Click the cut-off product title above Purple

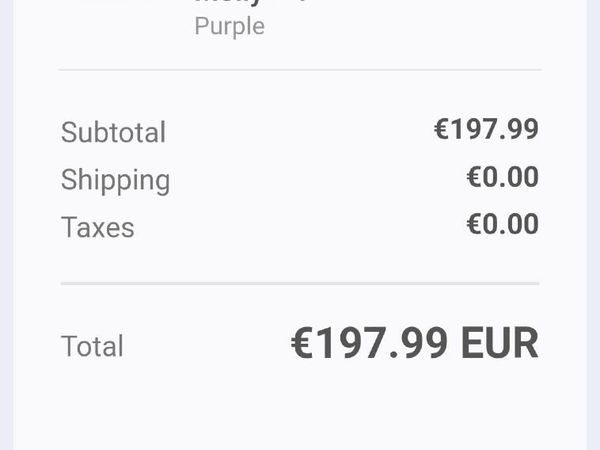[230, 3]
